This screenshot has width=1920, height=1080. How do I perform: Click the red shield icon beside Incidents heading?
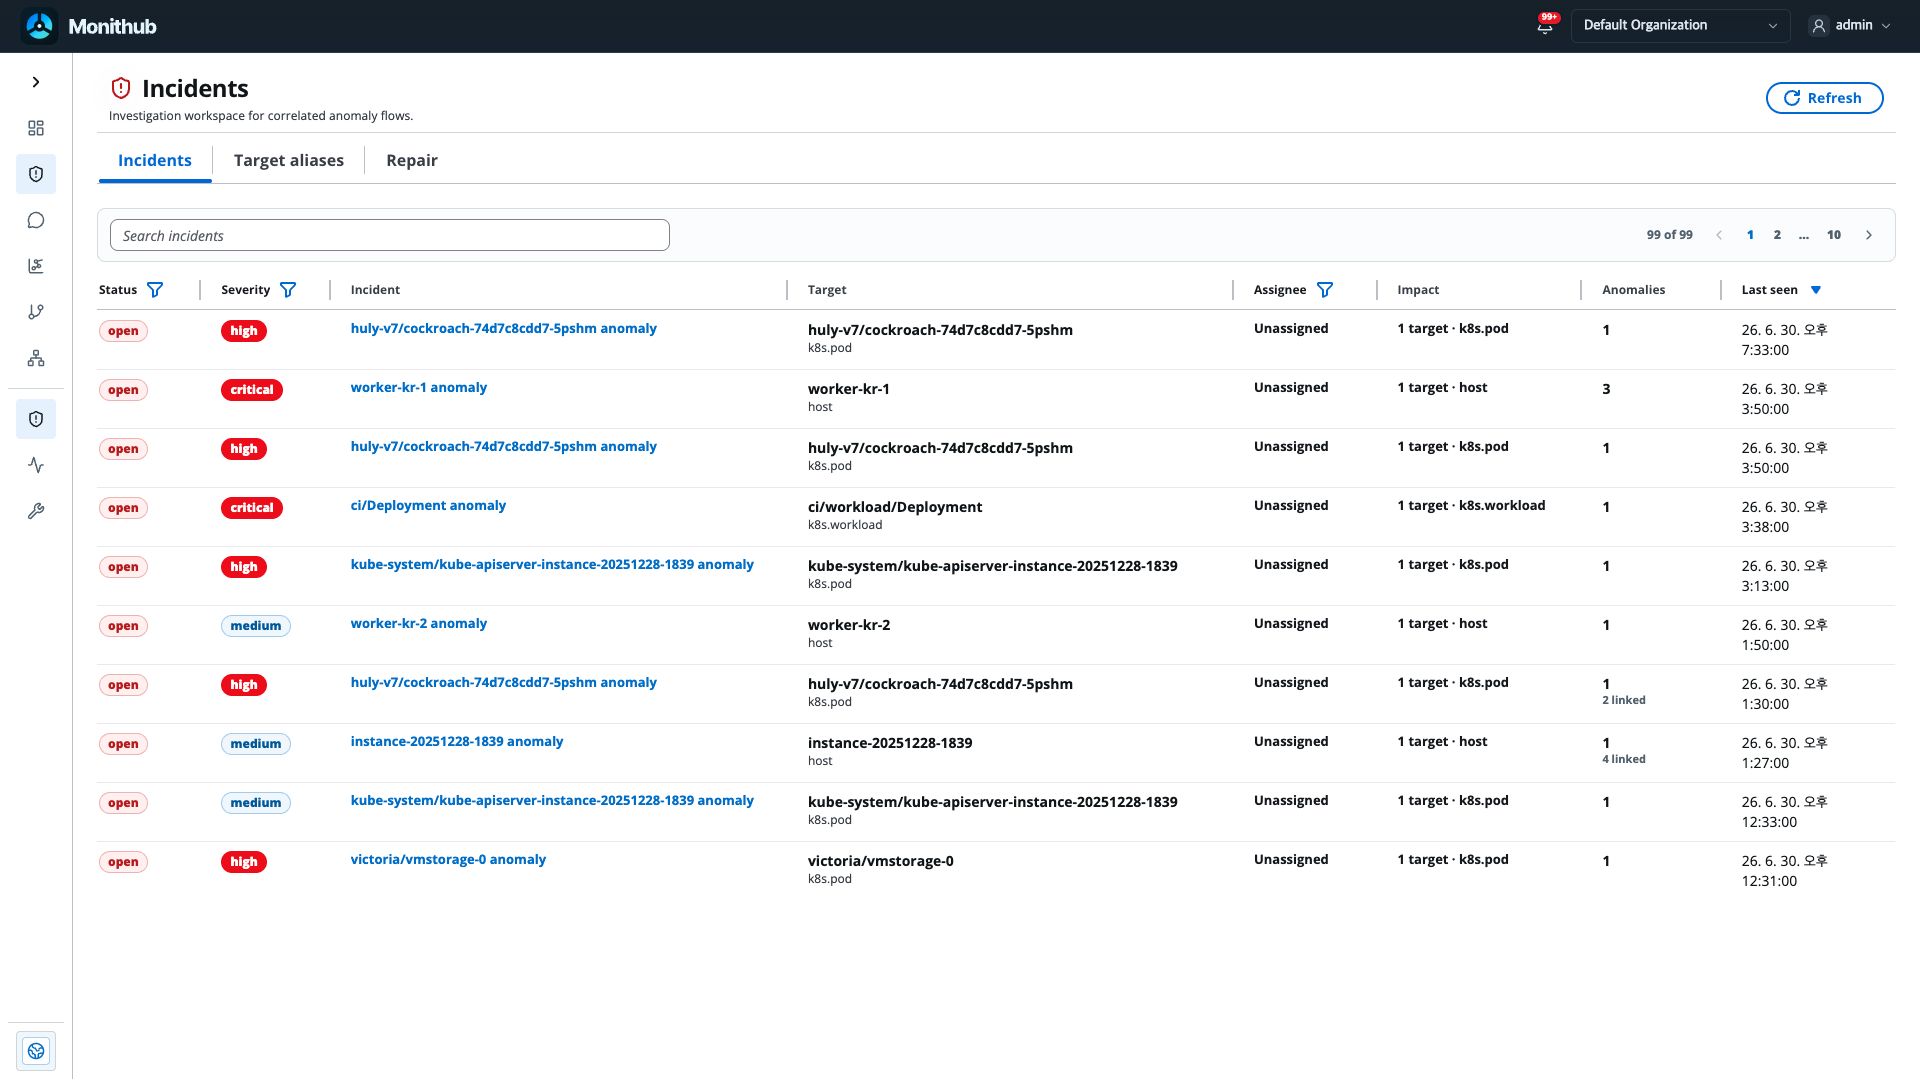(121, 88)
